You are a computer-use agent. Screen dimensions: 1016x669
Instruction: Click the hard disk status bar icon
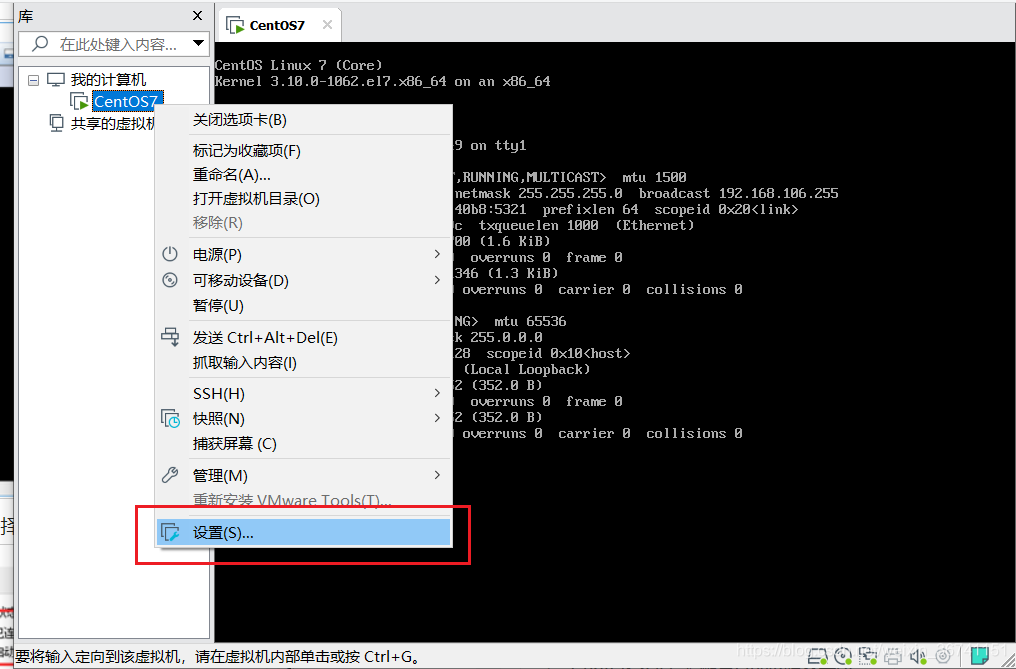tap(818, 656)
